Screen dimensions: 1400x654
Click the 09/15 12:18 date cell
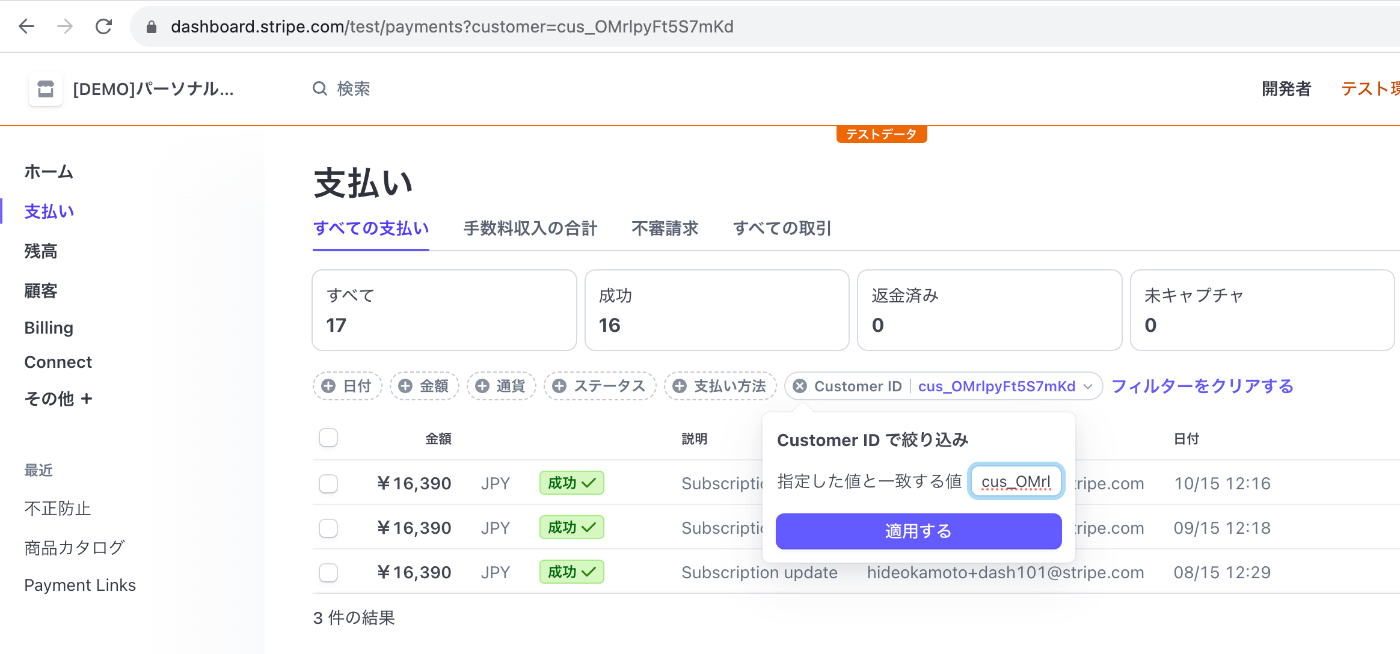point(1222,528)
